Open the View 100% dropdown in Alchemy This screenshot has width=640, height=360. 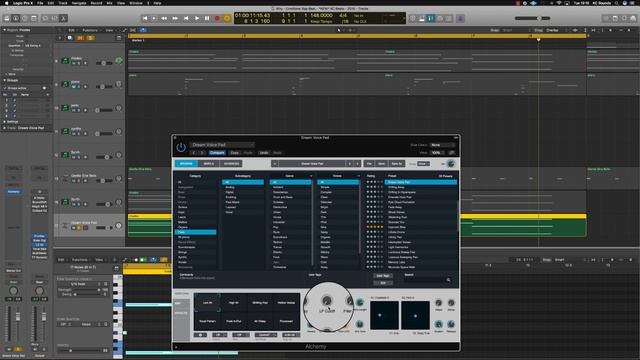pyautogui.click(x=438, y=153)
